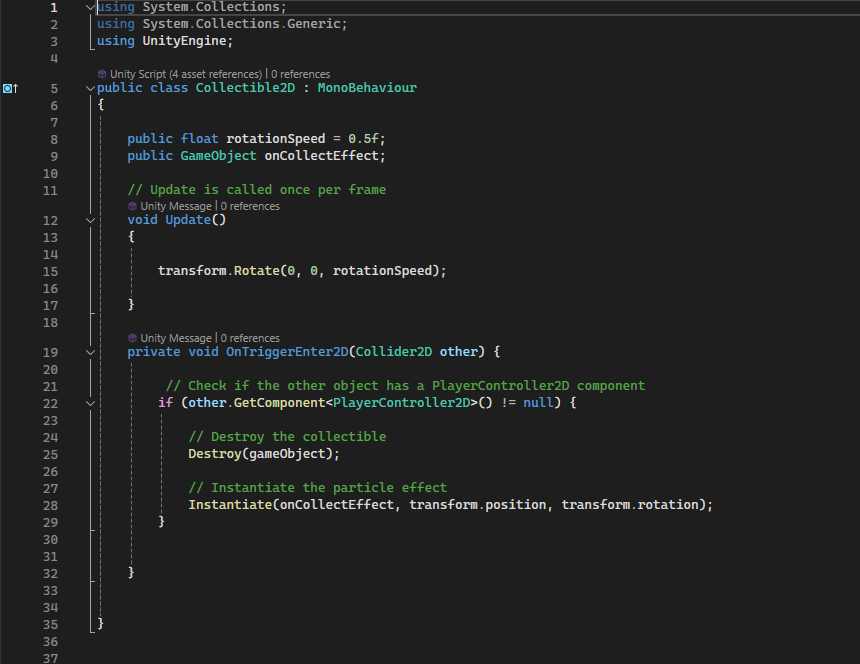Click '0 references' above OnTriggerEnter2D method
The height and width of the screenshot is (664, 860).
click(x=250, y=338)
